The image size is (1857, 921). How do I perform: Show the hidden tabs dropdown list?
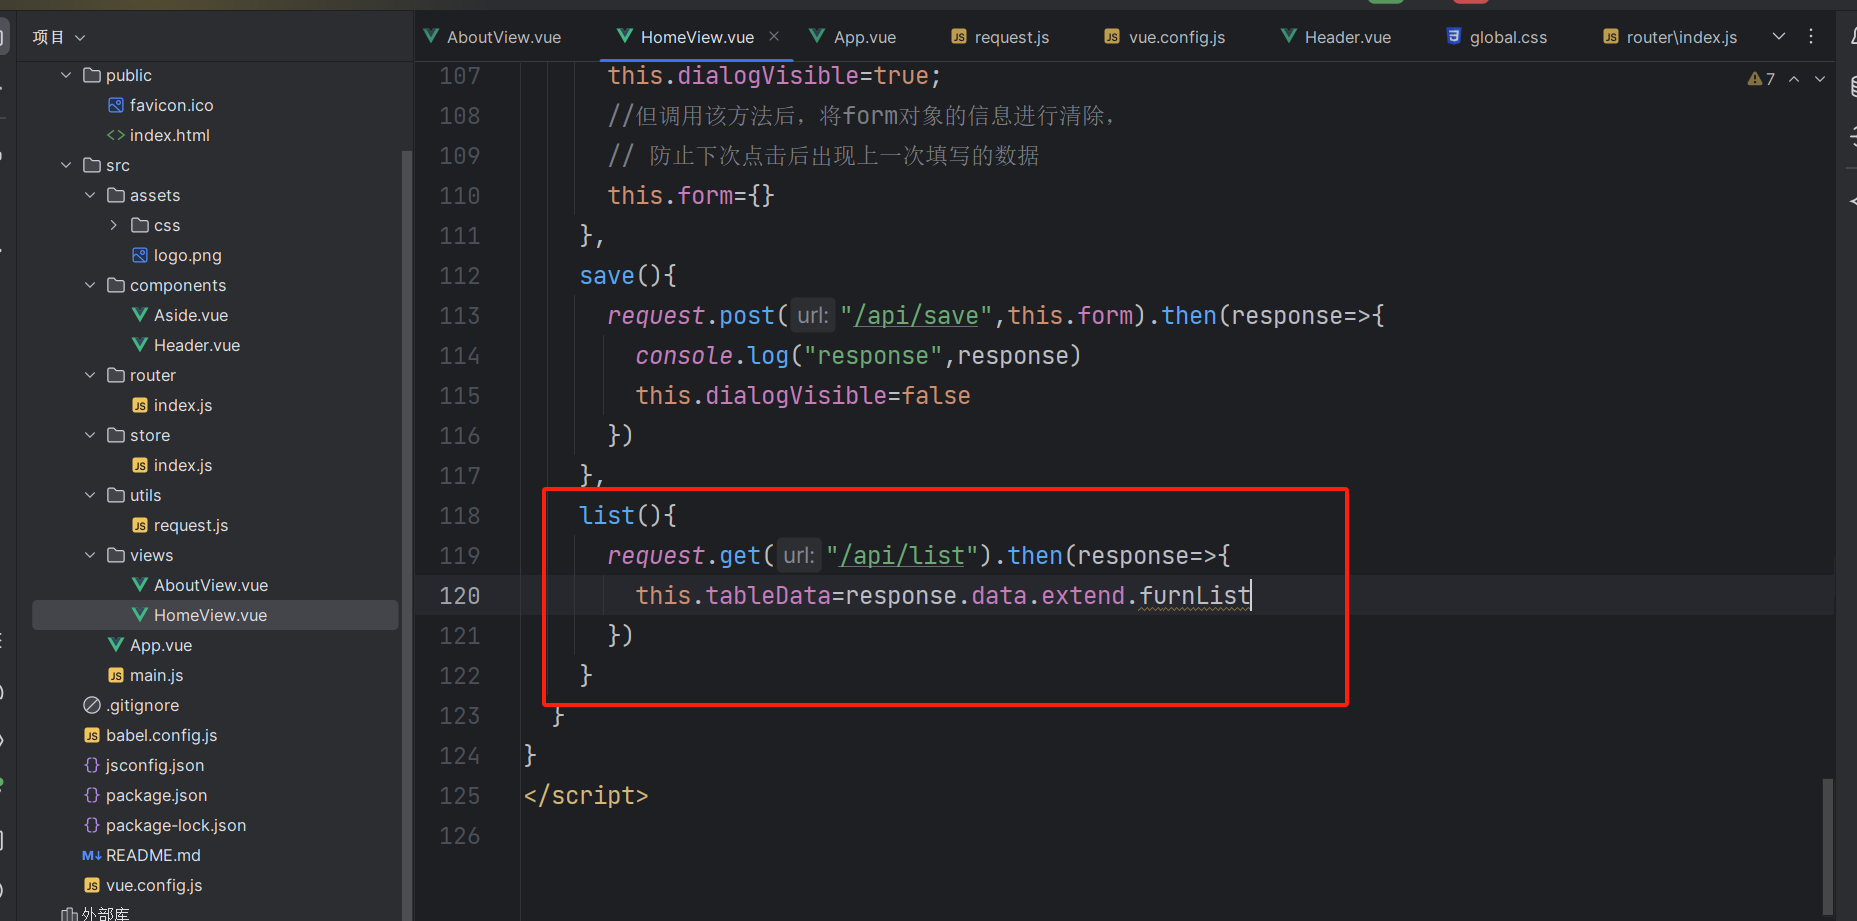coord(1779,36)
